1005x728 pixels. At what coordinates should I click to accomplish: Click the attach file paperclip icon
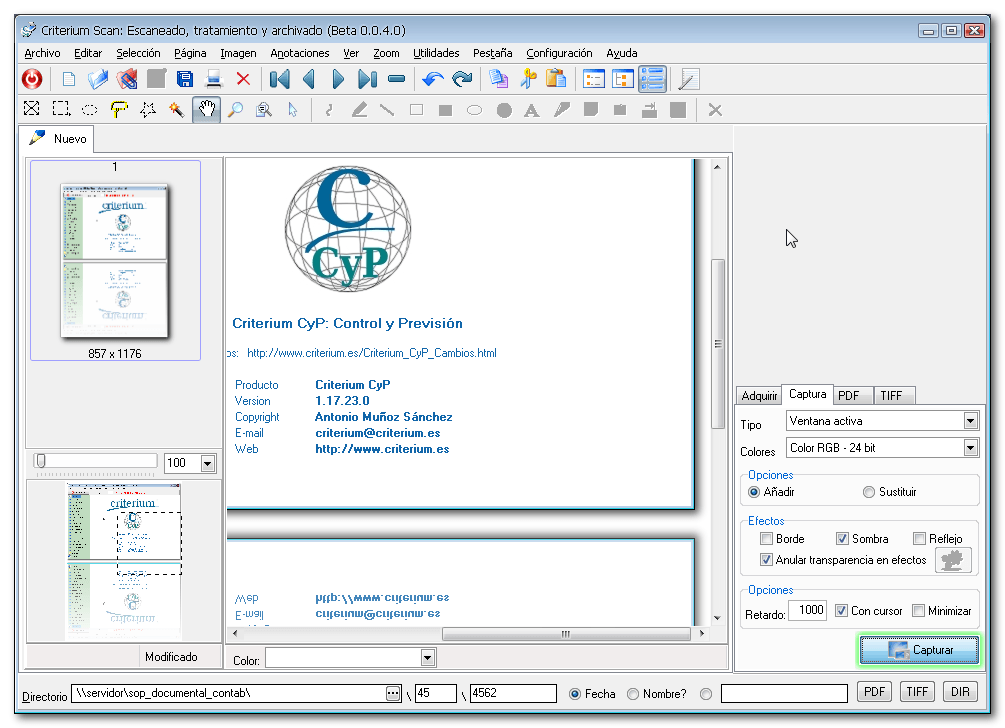[x=127, y=79]
